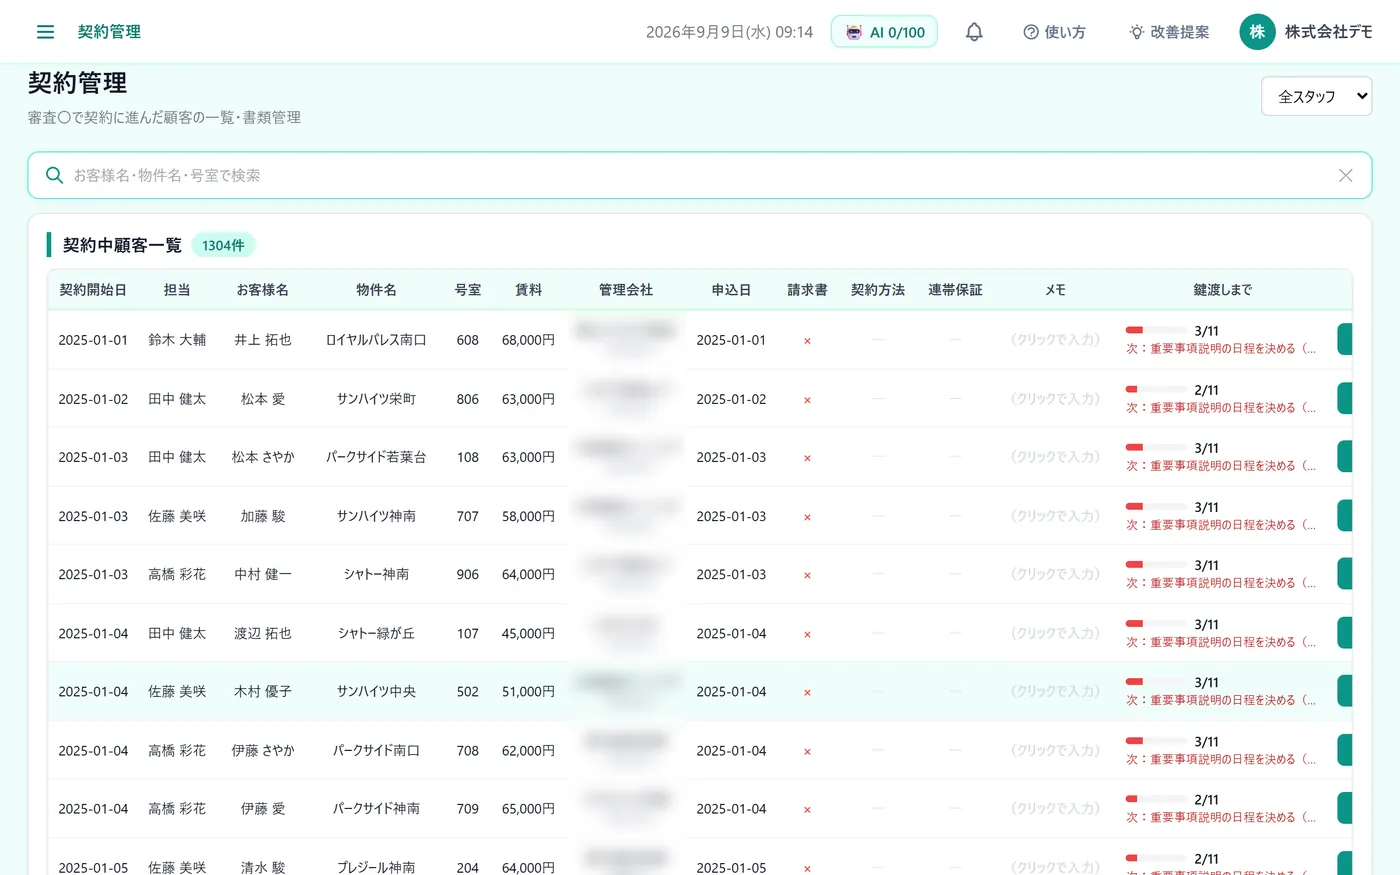Click the search magnifier icon
Viewport: 1400px width, 875px height.
[55, 175]
